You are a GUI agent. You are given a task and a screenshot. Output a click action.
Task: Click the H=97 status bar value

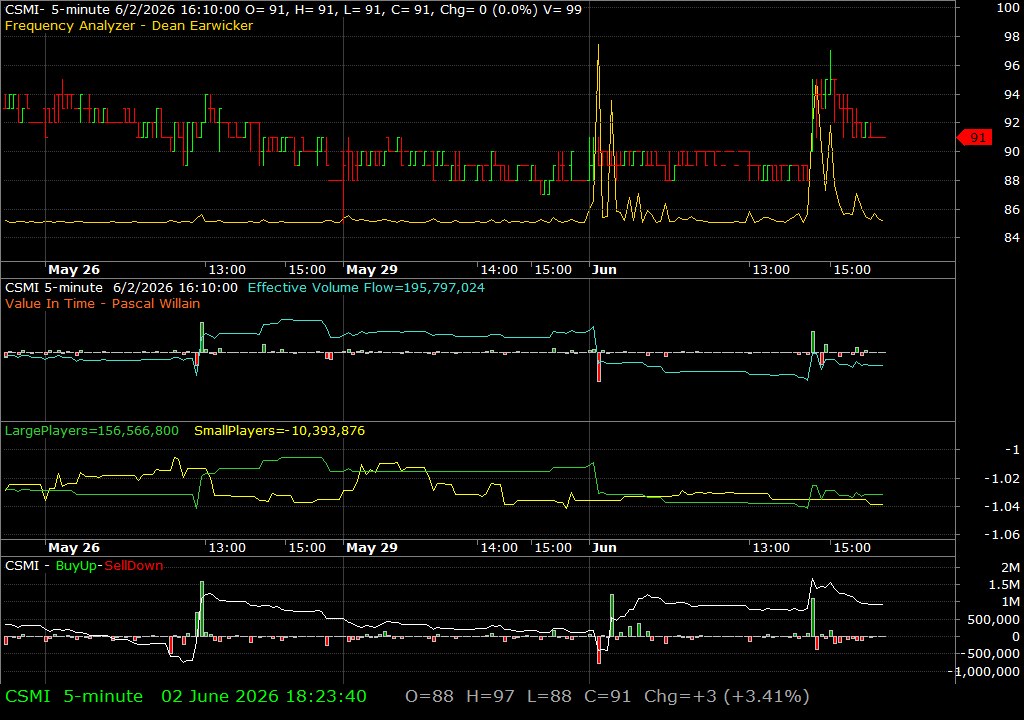(x=490, y=696)
